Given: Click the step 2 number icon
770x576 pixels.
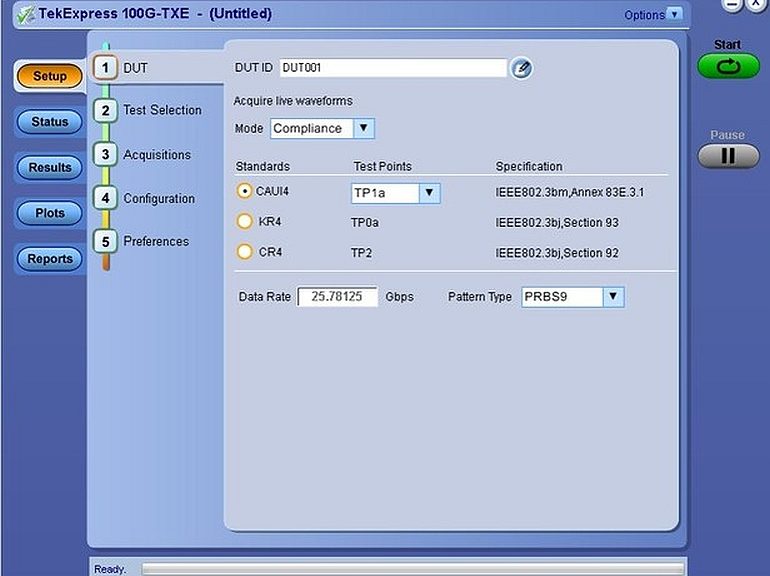Looking at the screenshot, I should click(105, 110).
